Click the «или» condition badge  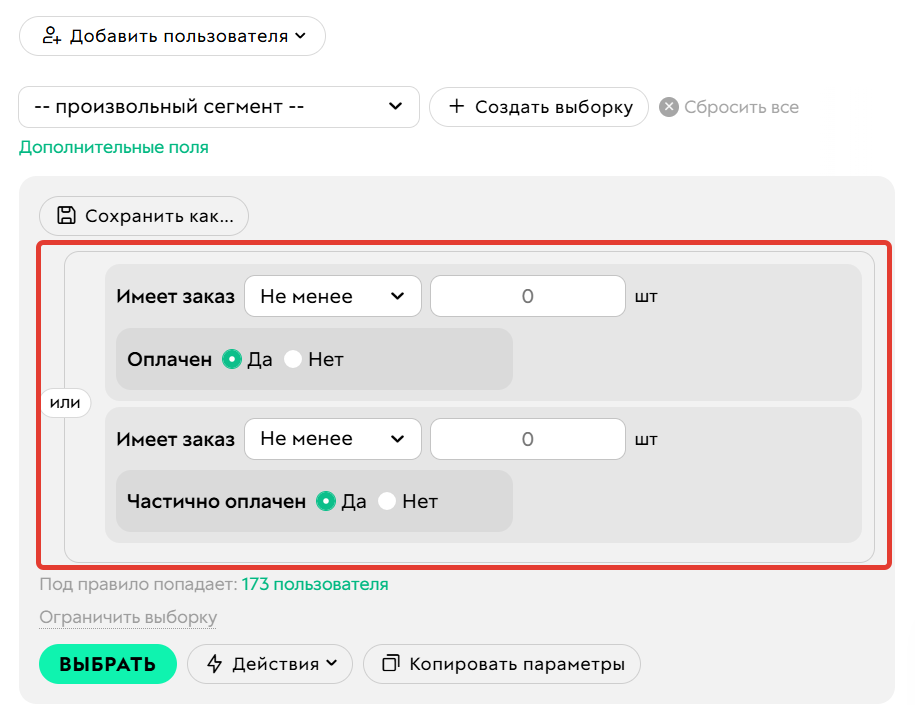coord(65,403)
